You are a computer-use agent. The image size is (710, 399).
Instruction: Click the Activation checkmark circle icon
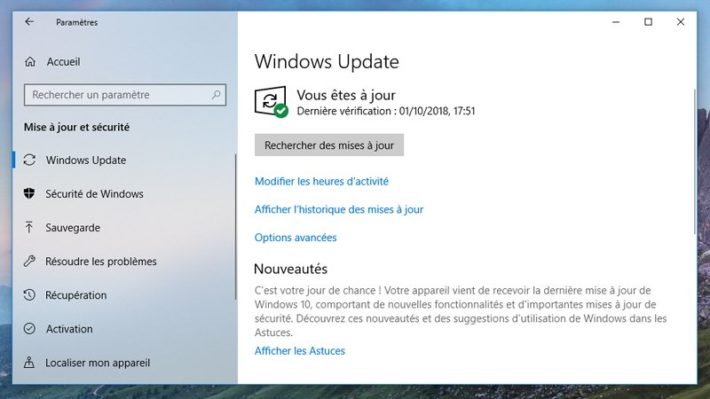click(x=29, y=329)
